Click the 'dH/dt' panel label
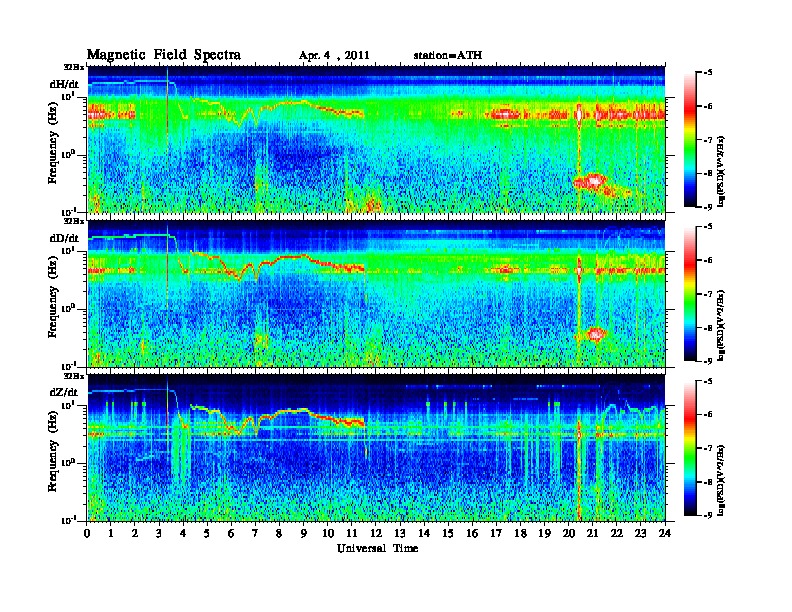 pos(64,84)
